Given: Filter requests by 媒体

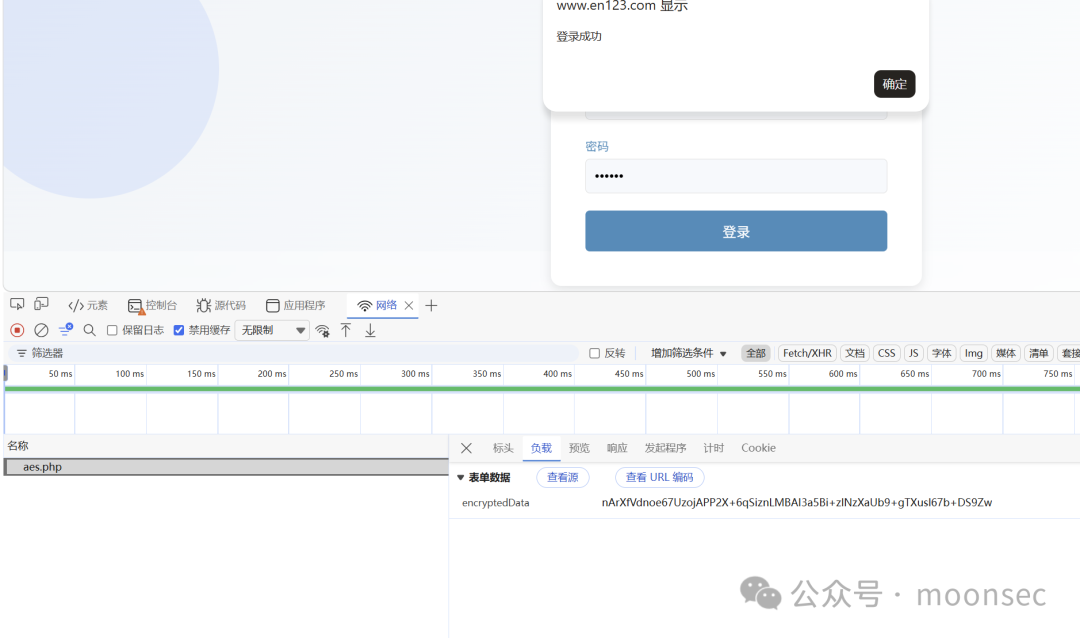Looking at the screenshot, I should coord(1006,353).
